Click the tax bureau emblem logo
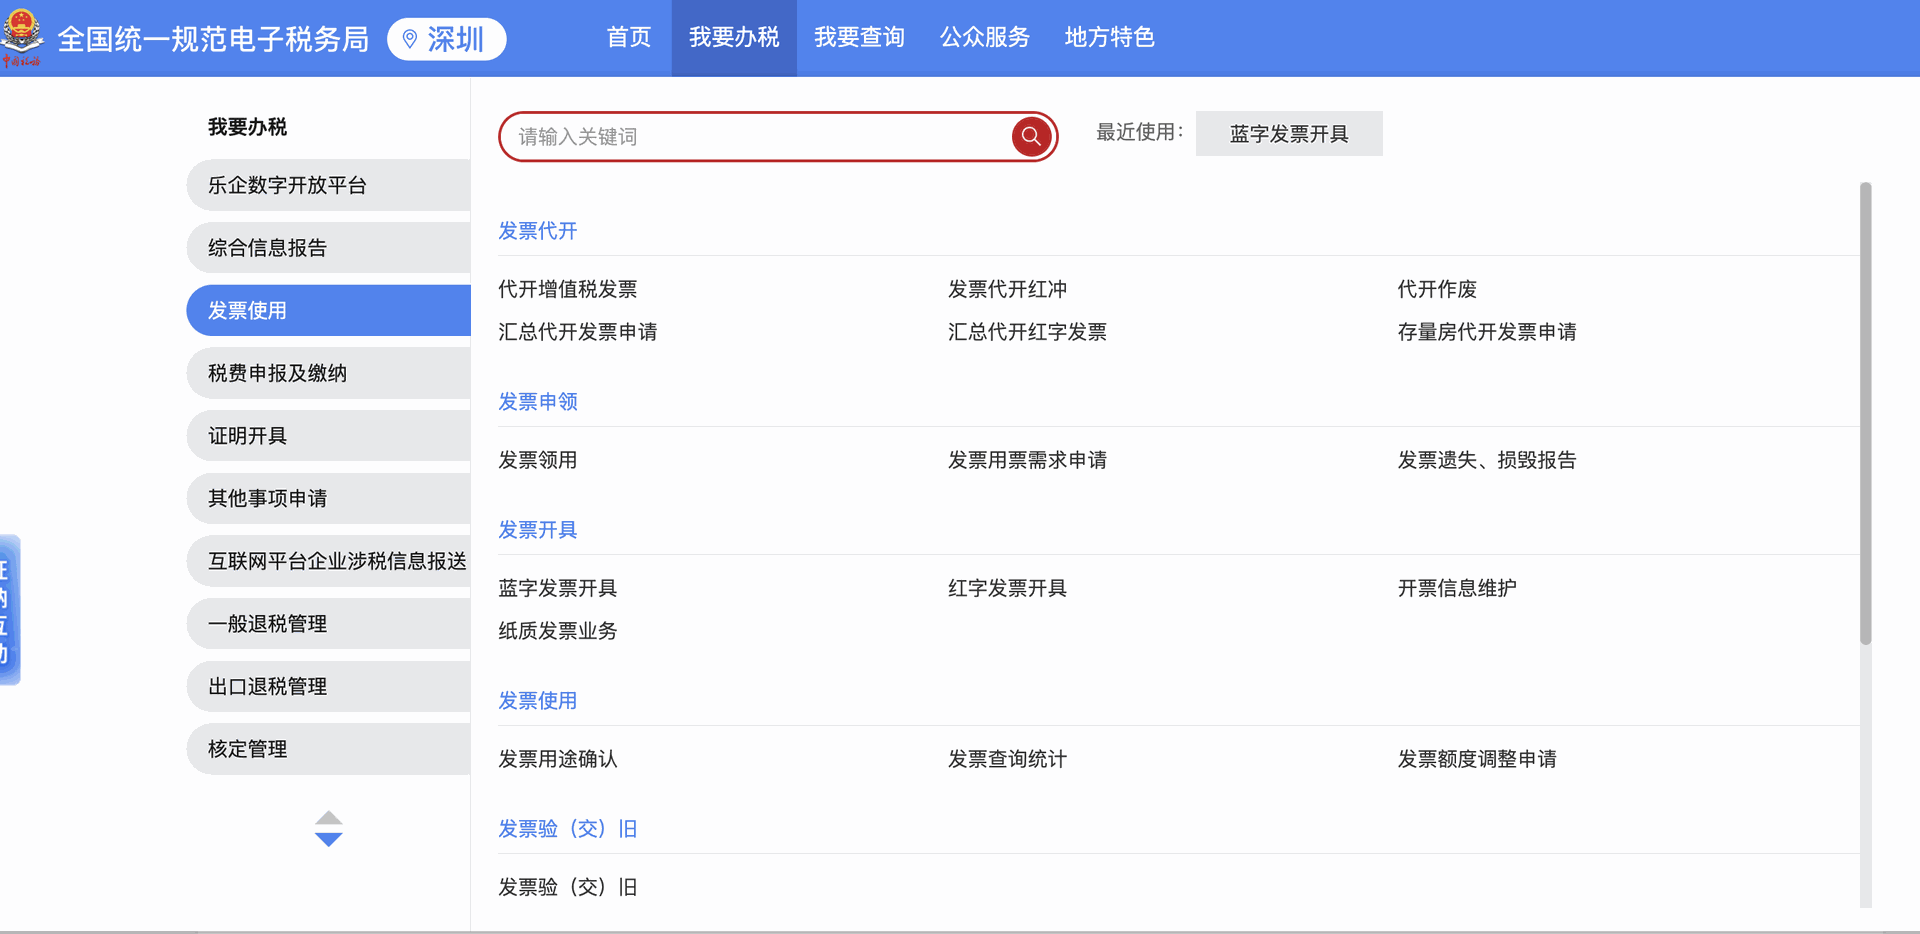The height and width of the screenshot is (934, 1920). click(22, 34)
